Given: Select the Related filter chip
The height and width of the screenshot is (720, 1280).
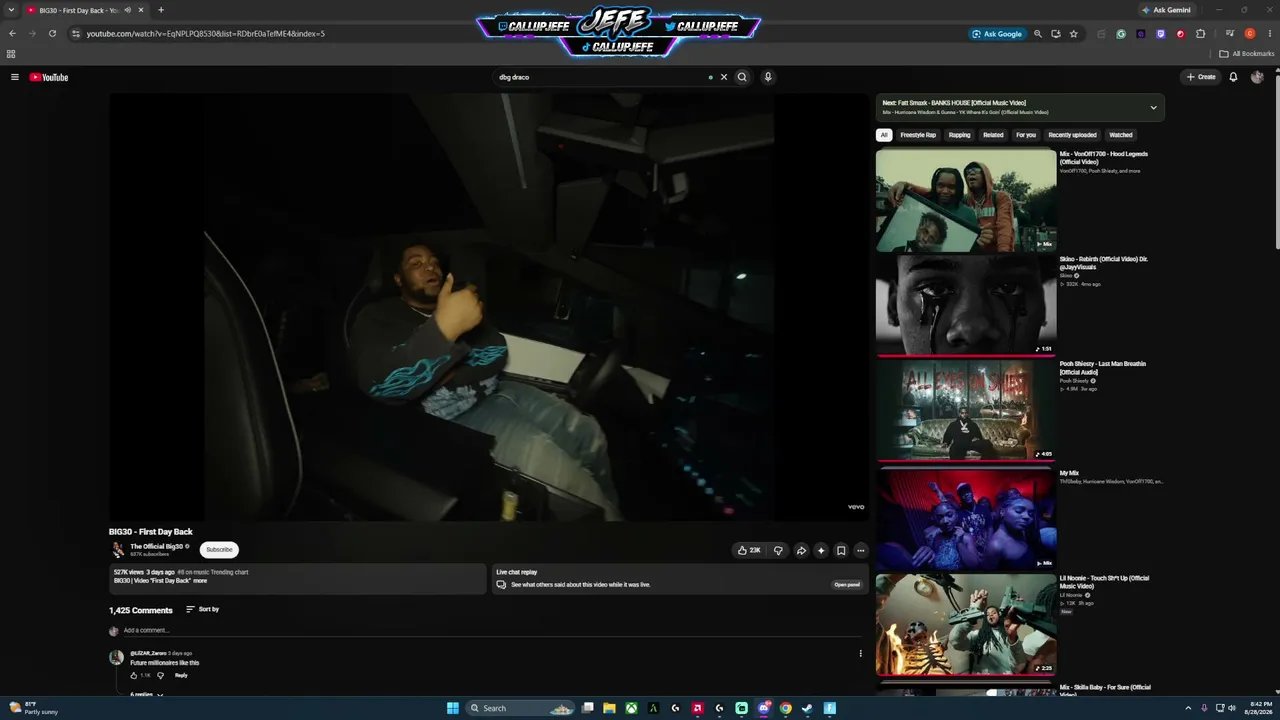Looking at the screenshot, I should (x=993, y=135).
